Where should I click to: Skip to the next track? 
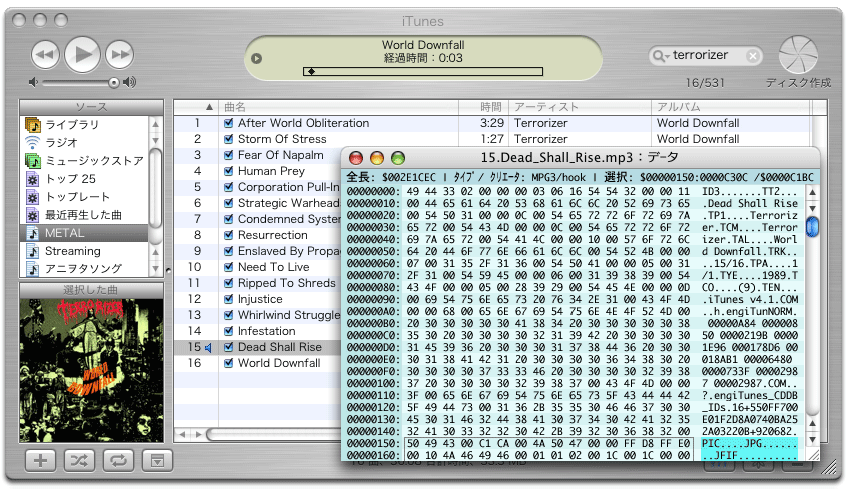pos(119,53)
